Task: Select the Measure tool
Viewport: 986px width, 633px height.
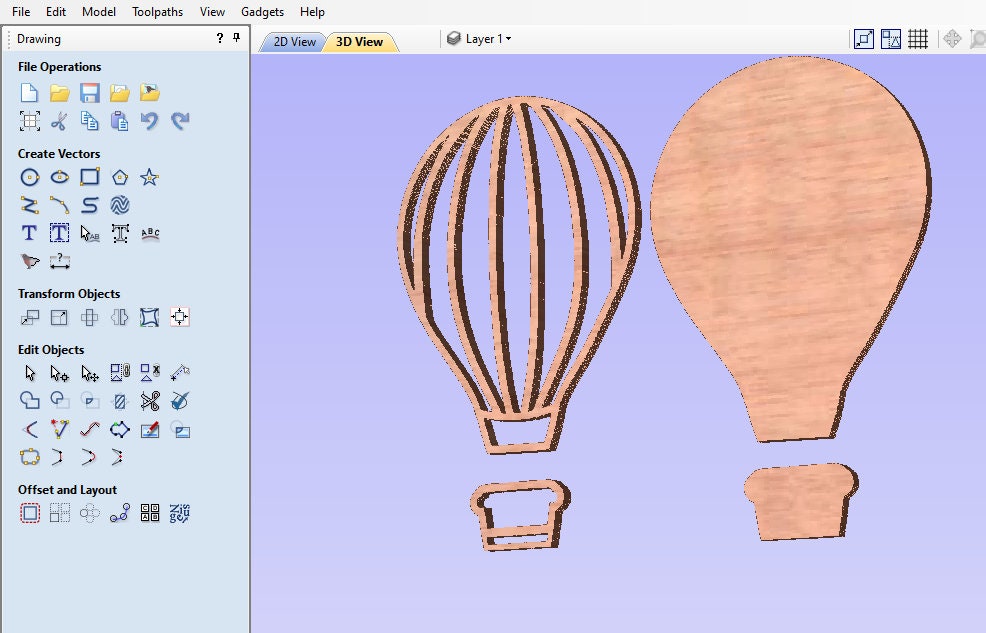Action: 59,261
